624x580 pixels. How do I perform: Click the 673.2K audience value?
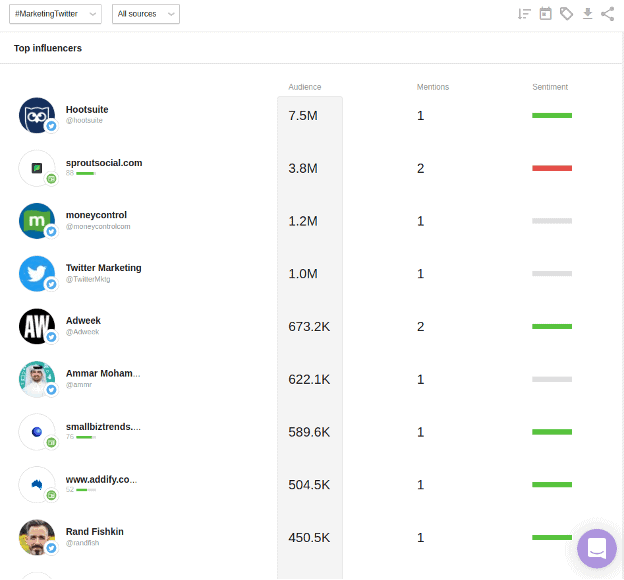click(x=309, y=326)
